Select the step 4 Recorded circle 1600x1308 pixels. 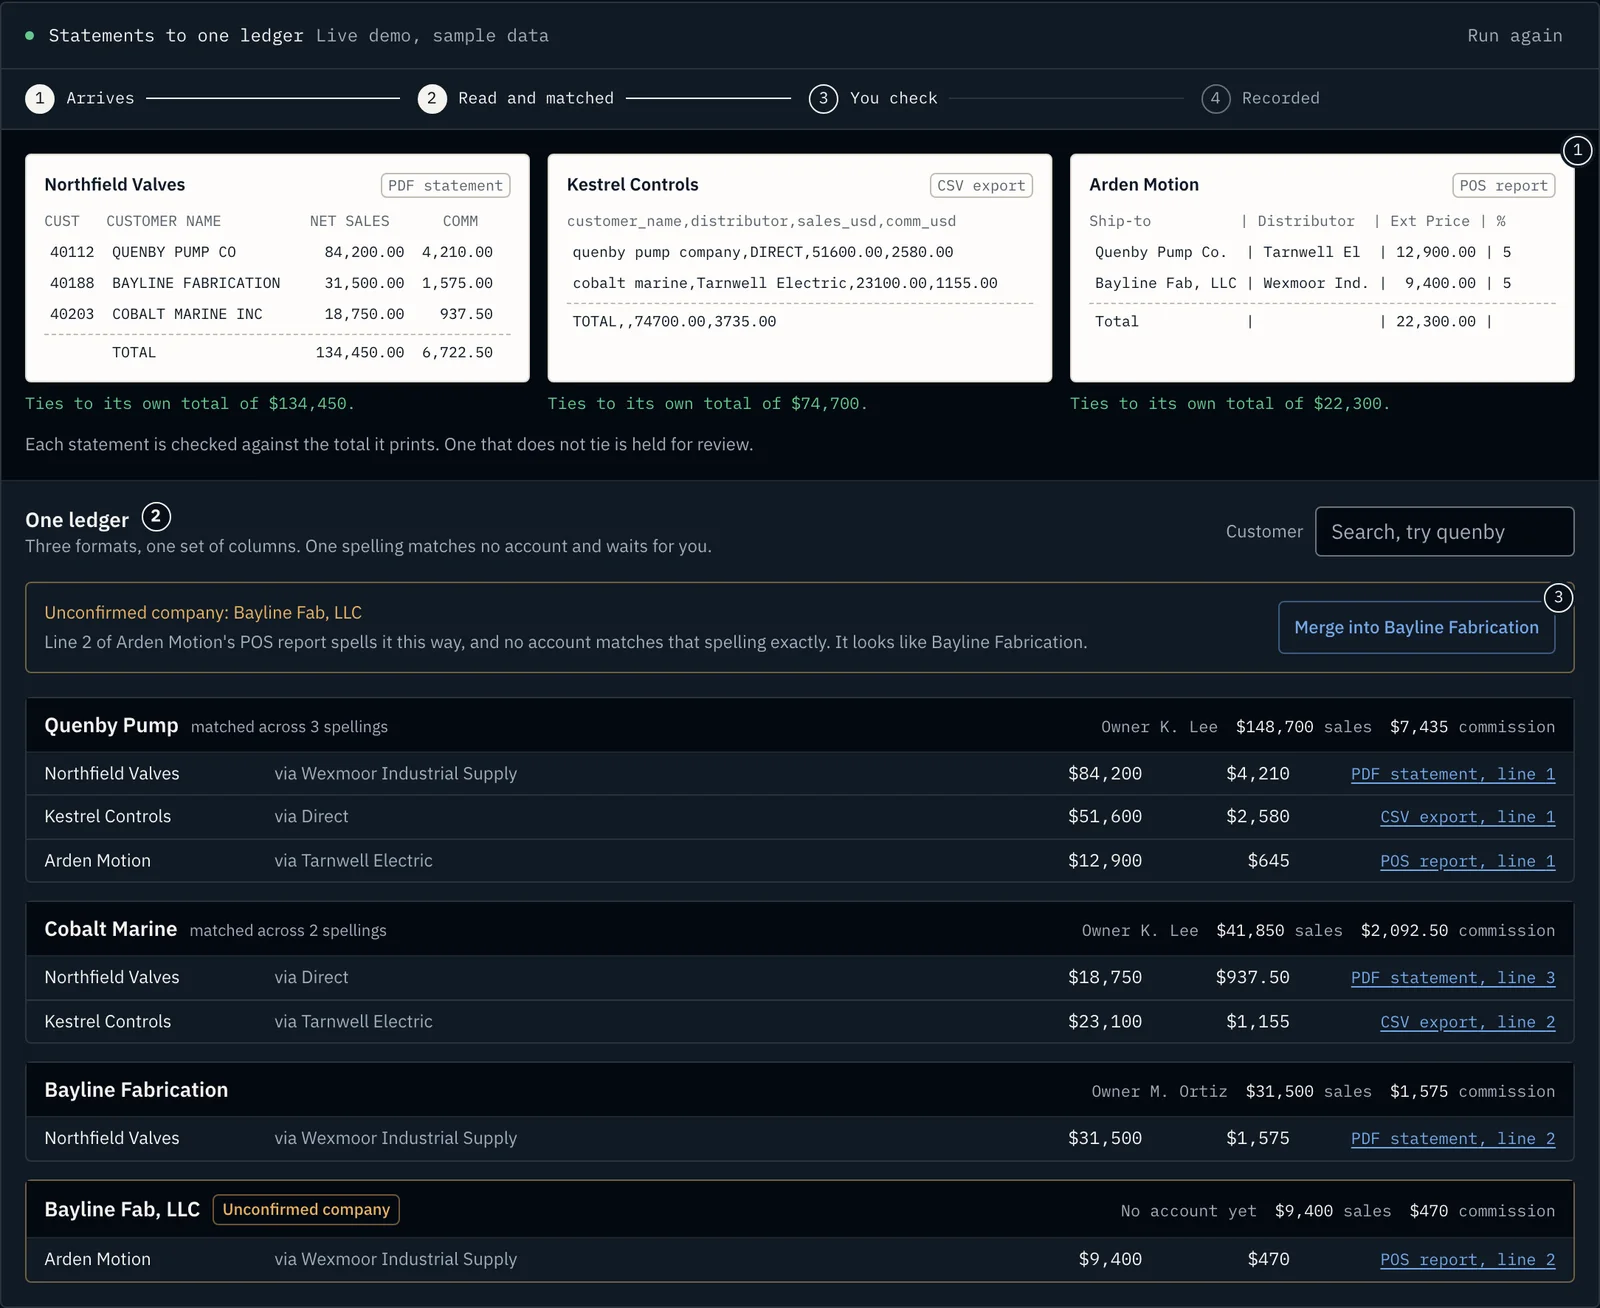pyautogui.click(x=1215, y=98)
